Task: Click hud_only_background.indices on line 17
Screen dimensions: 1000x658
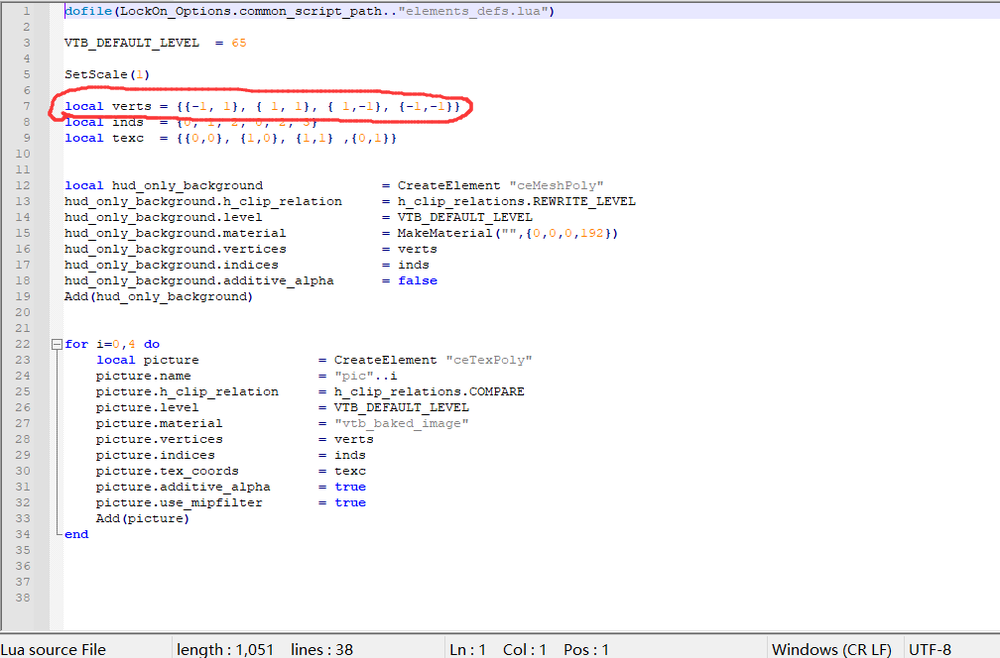Action: [172, 265]
